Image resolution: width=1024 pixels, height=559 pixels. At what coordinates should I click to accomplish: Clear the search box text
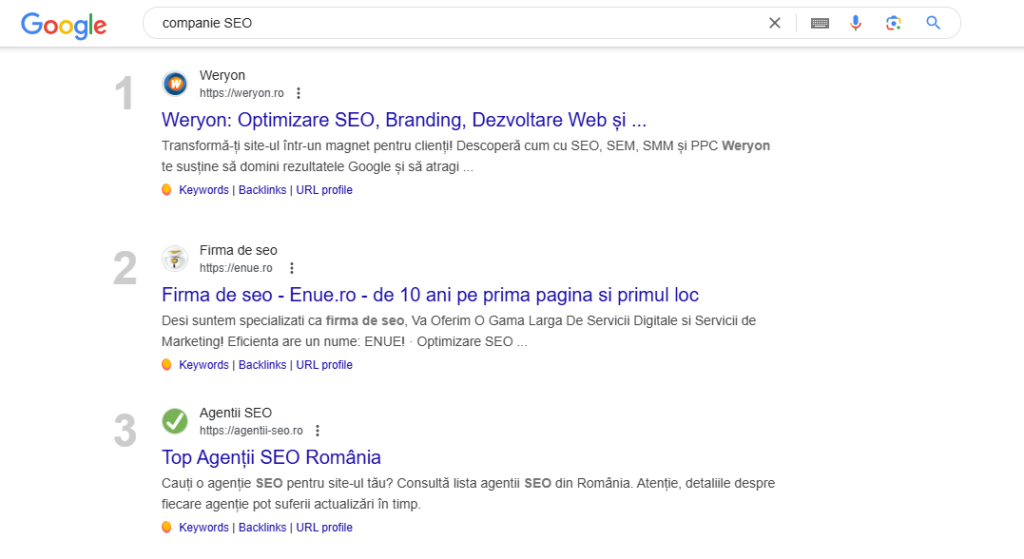[774, 23]
